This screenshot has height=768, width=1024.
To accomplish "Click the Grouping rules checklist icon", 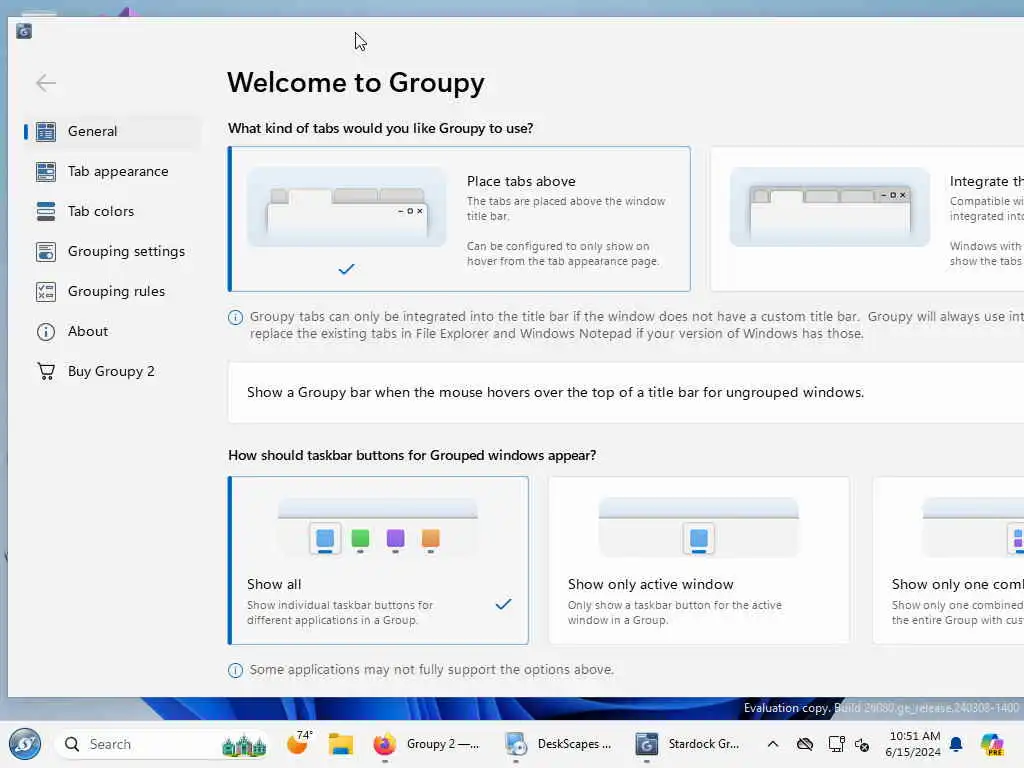I will point(46,291).
